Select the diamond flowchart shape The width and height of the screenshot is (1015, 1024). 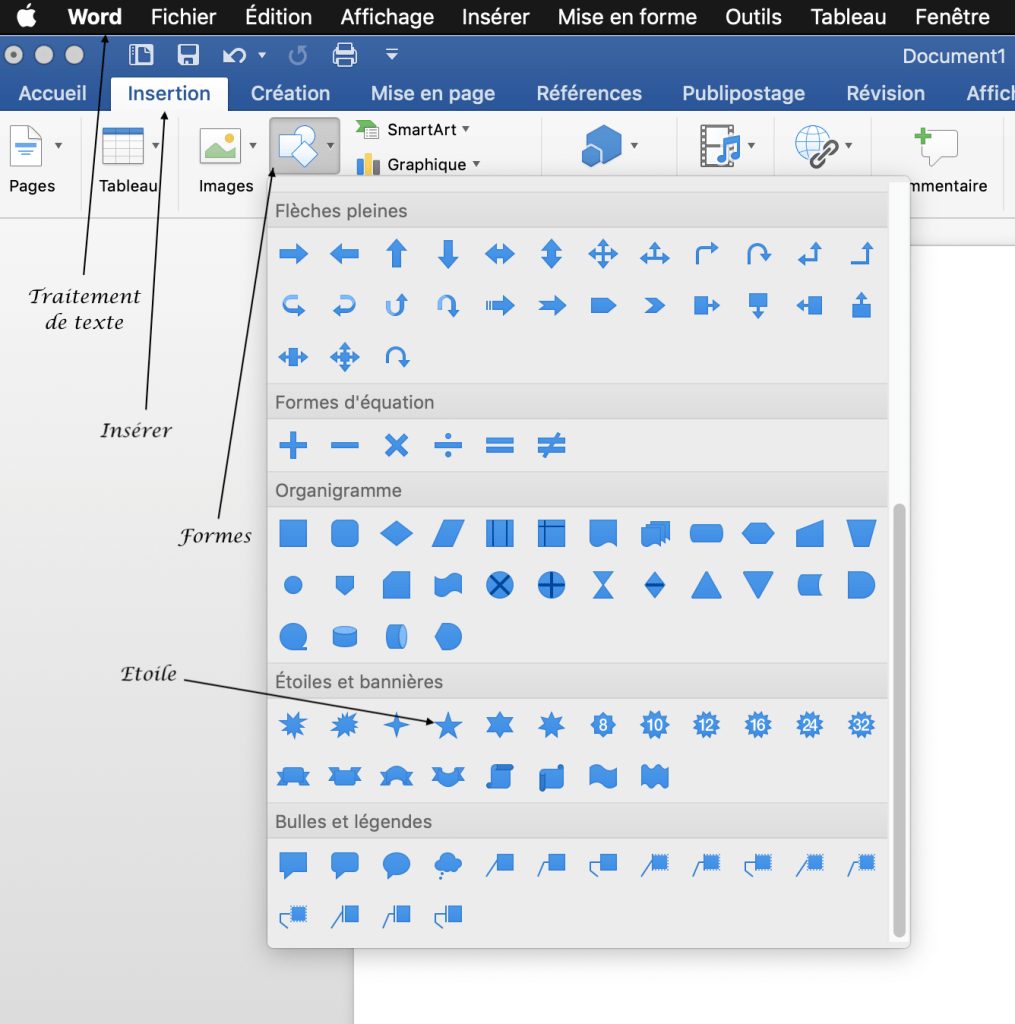(x=397, y=534)
